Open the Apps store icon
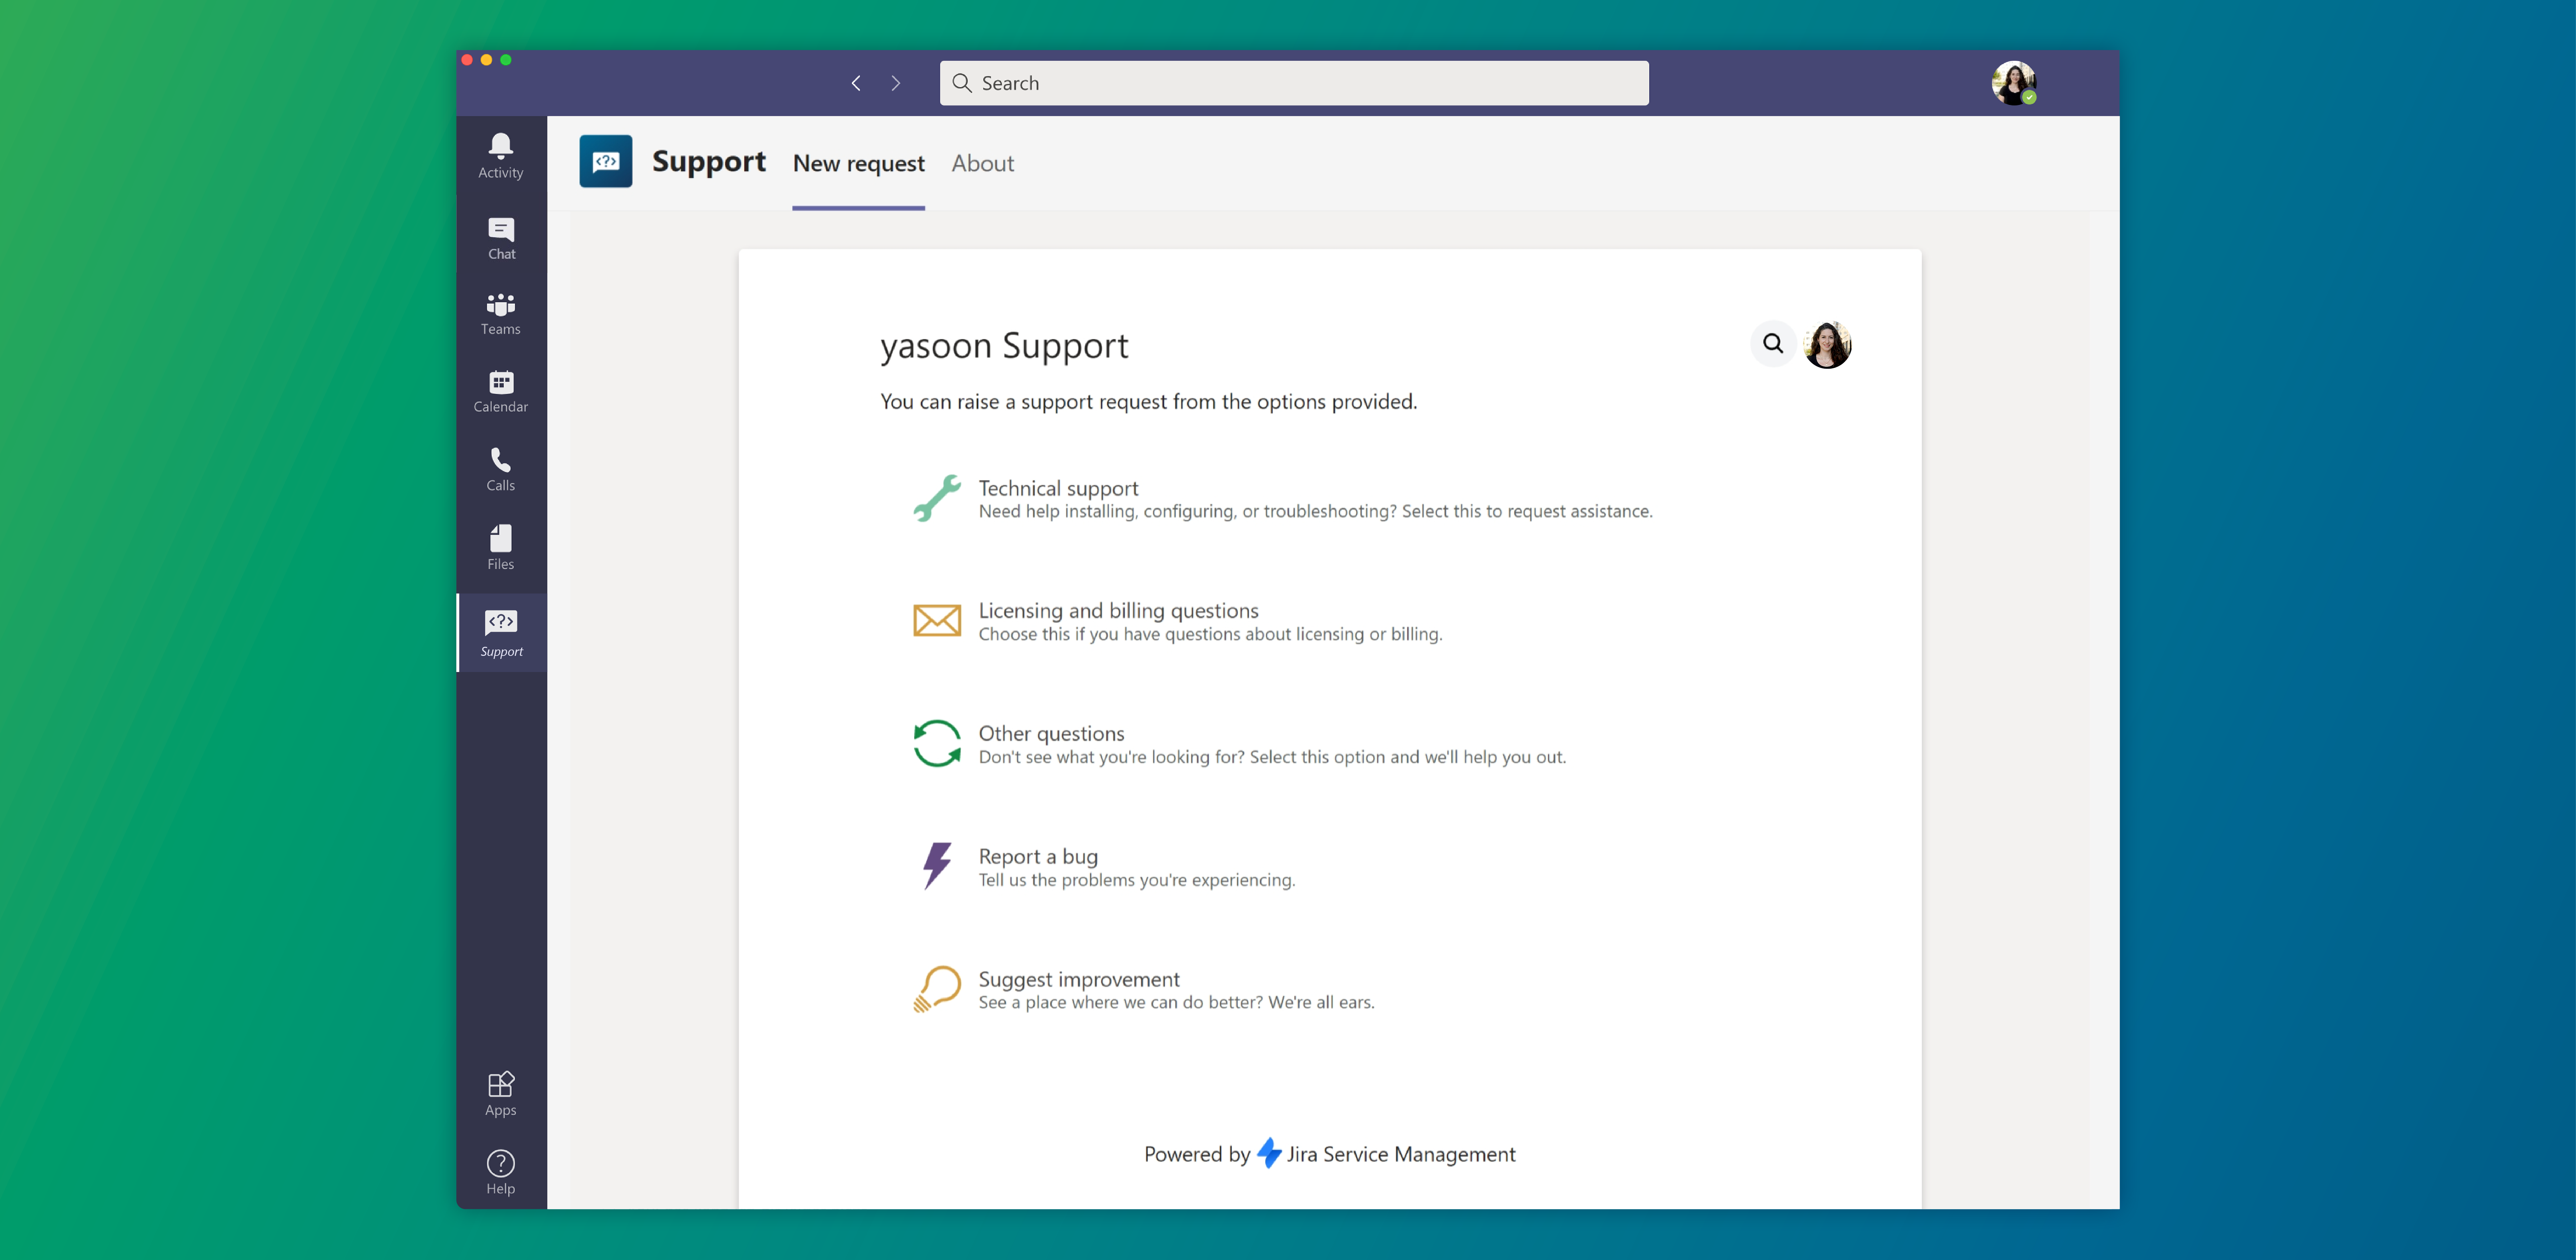The width and height of the screenshot is (2576, 1260). coord(500,1093)
